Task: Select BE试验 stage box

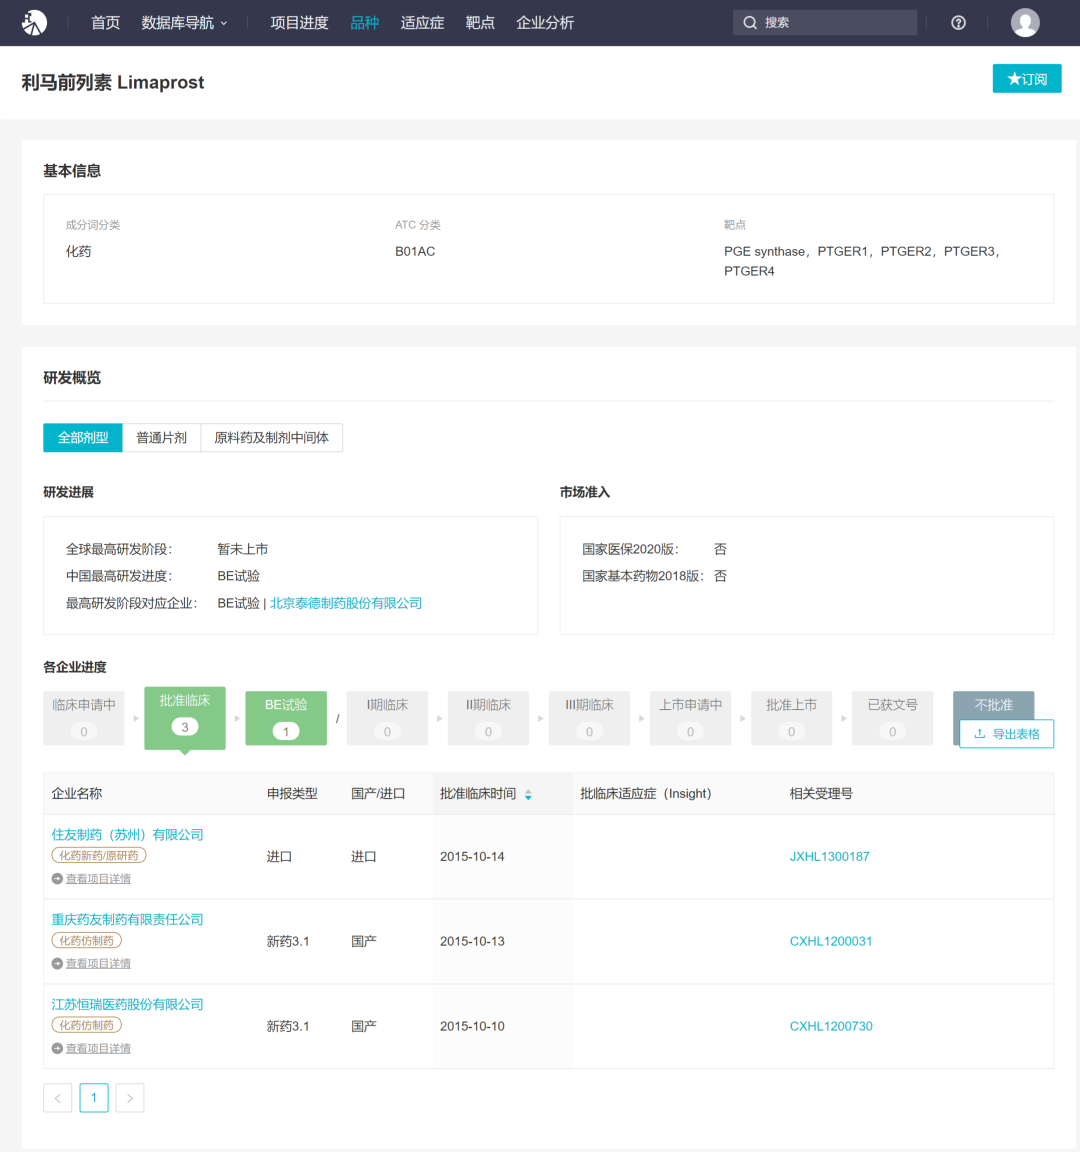Action: tap(286, 718)
